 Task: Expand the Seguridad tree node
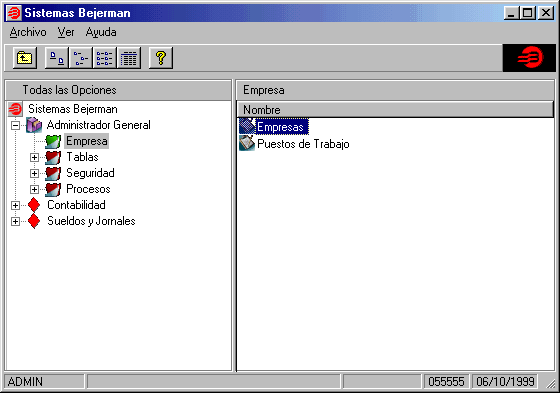click(34, 173)
